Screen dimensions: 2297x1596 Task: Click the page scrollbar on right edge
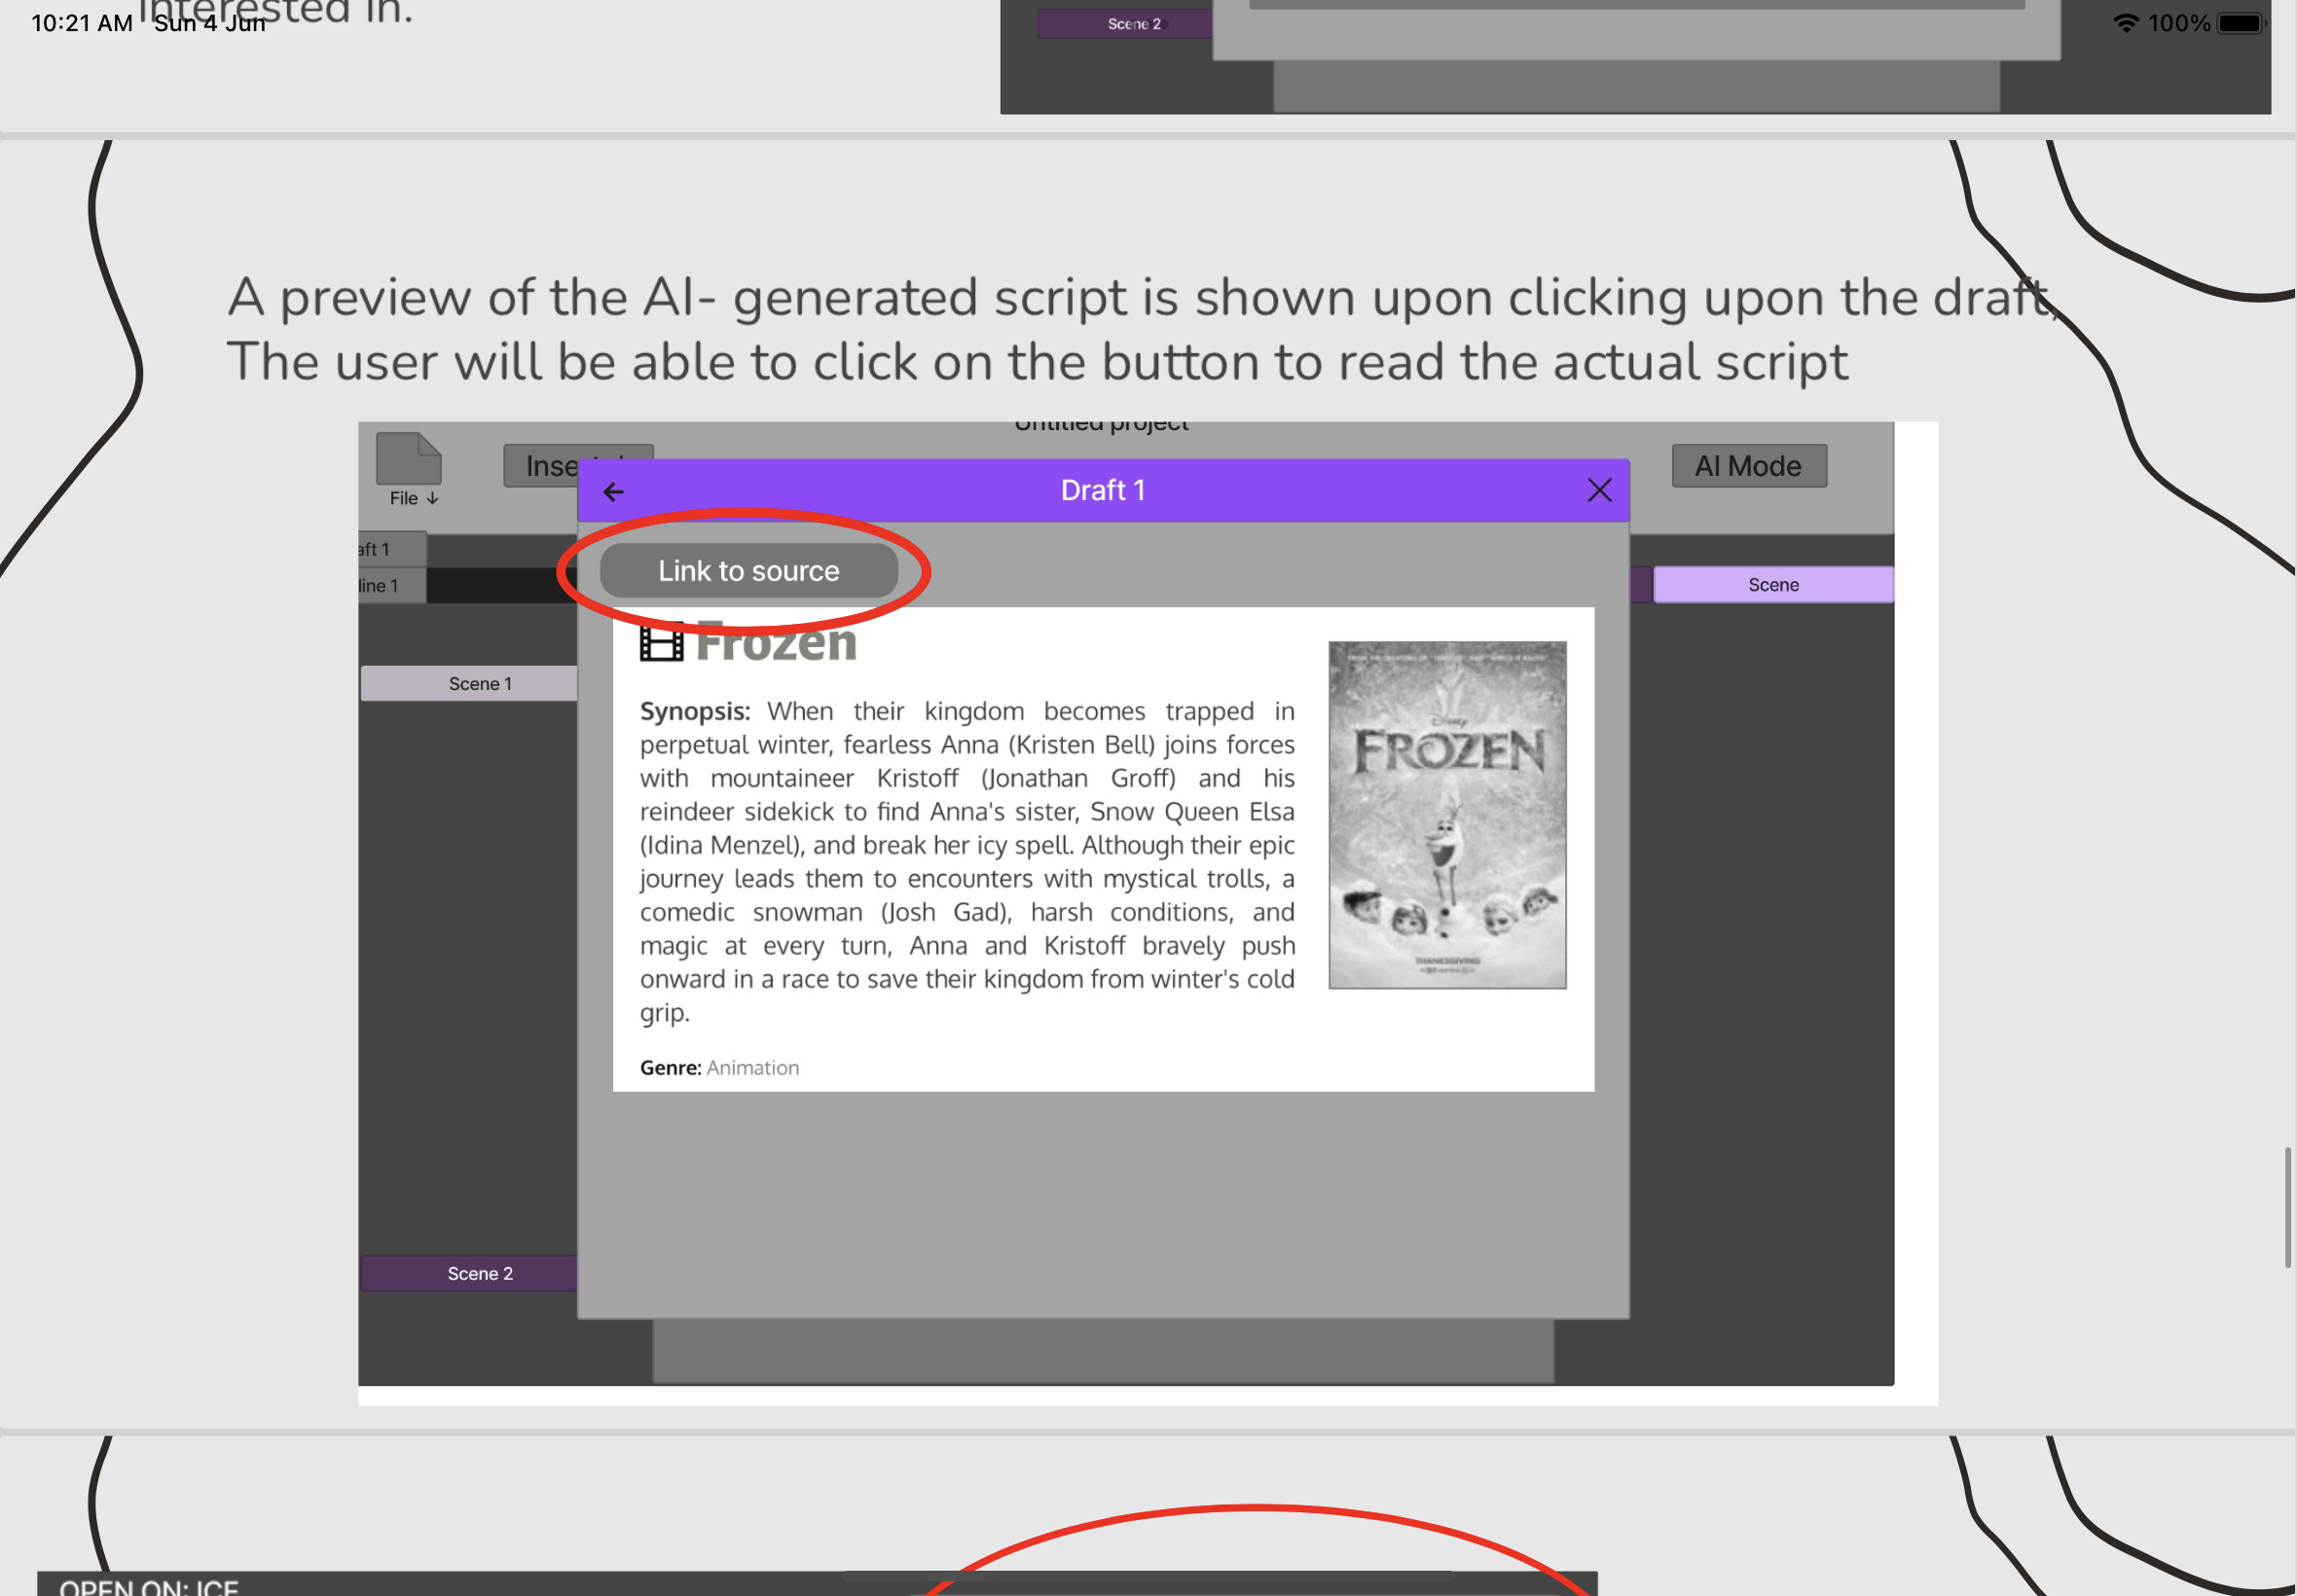pos(2287,1207)
